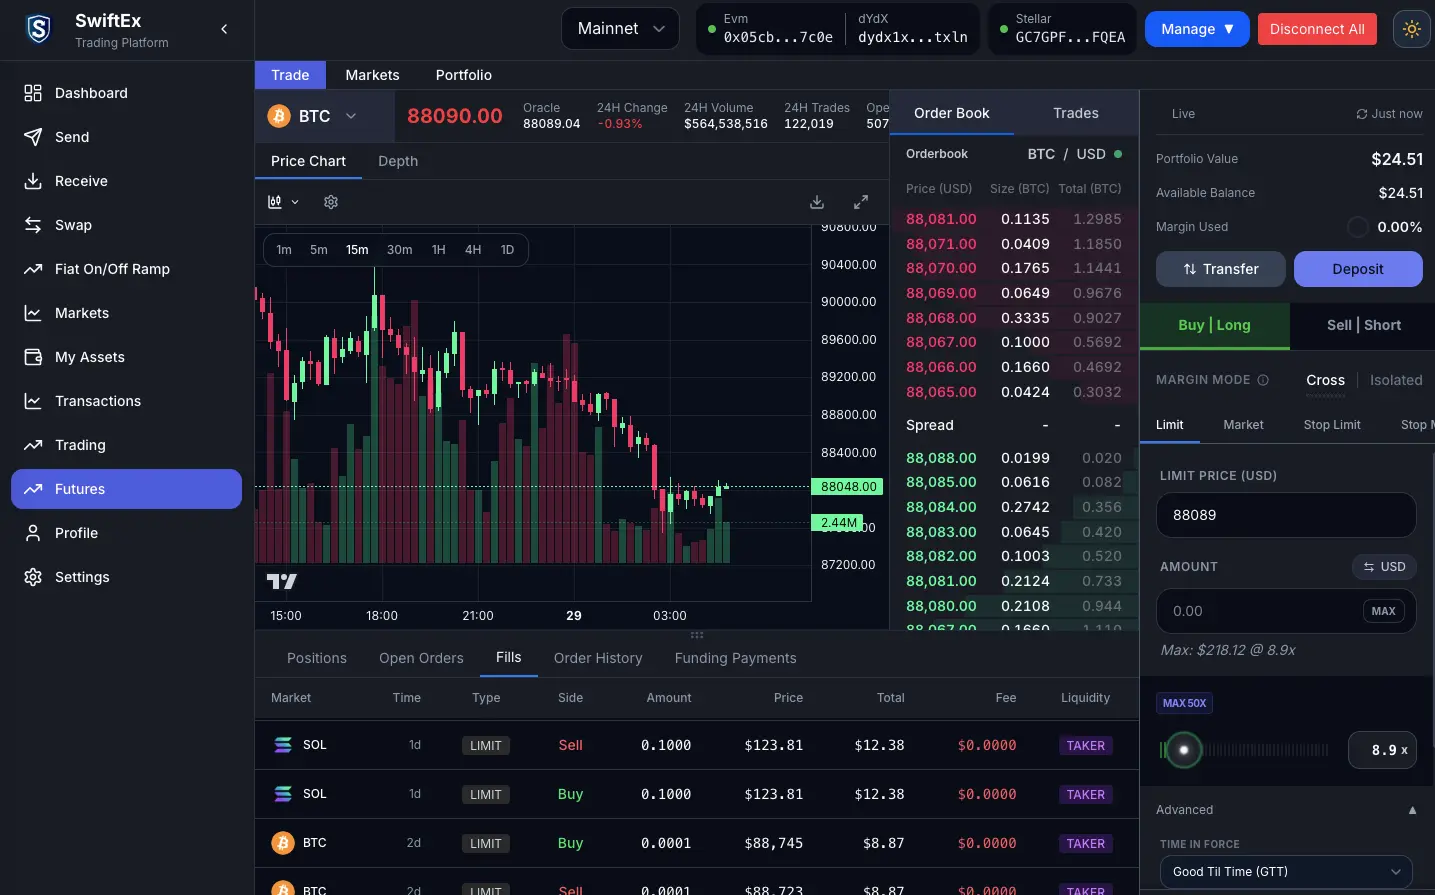Click Disconnect All in the header
This screenshot has width=1435, height=895.
pos(1317,29)
